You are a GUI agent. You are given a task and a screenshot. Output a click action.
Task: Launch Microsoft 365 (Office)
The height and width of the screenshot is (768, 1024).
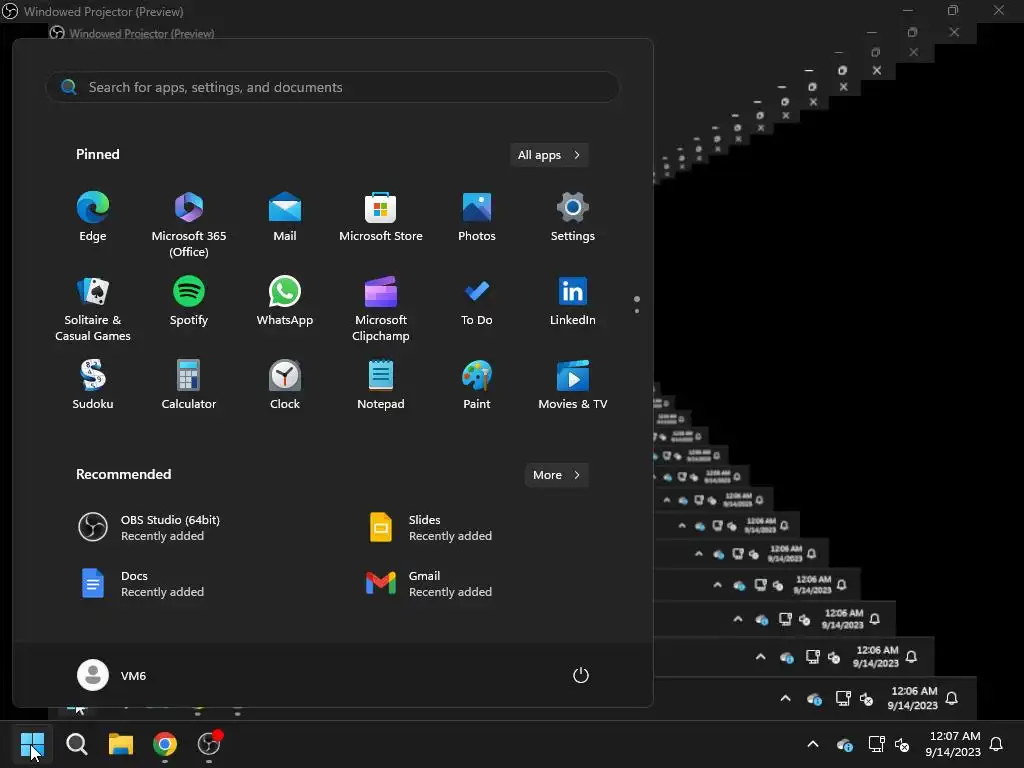[189, 224]
